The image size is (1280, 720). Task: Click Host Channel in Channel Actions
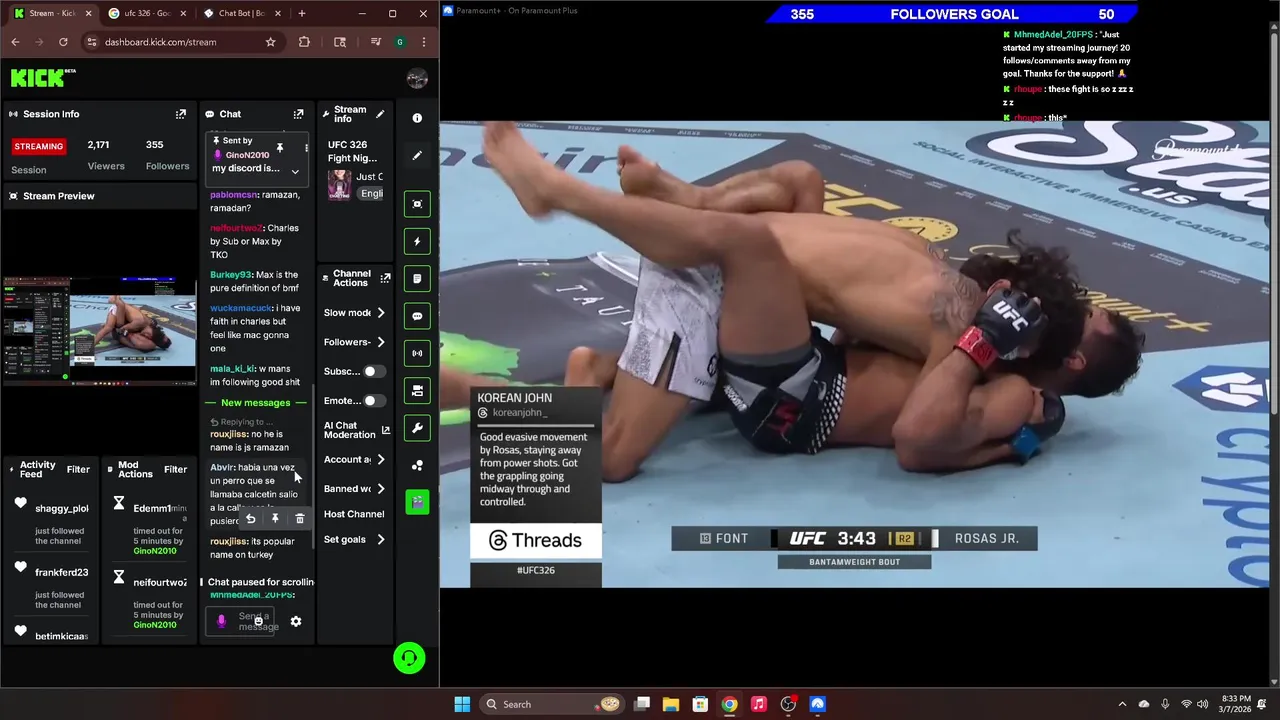pos(354,514)
